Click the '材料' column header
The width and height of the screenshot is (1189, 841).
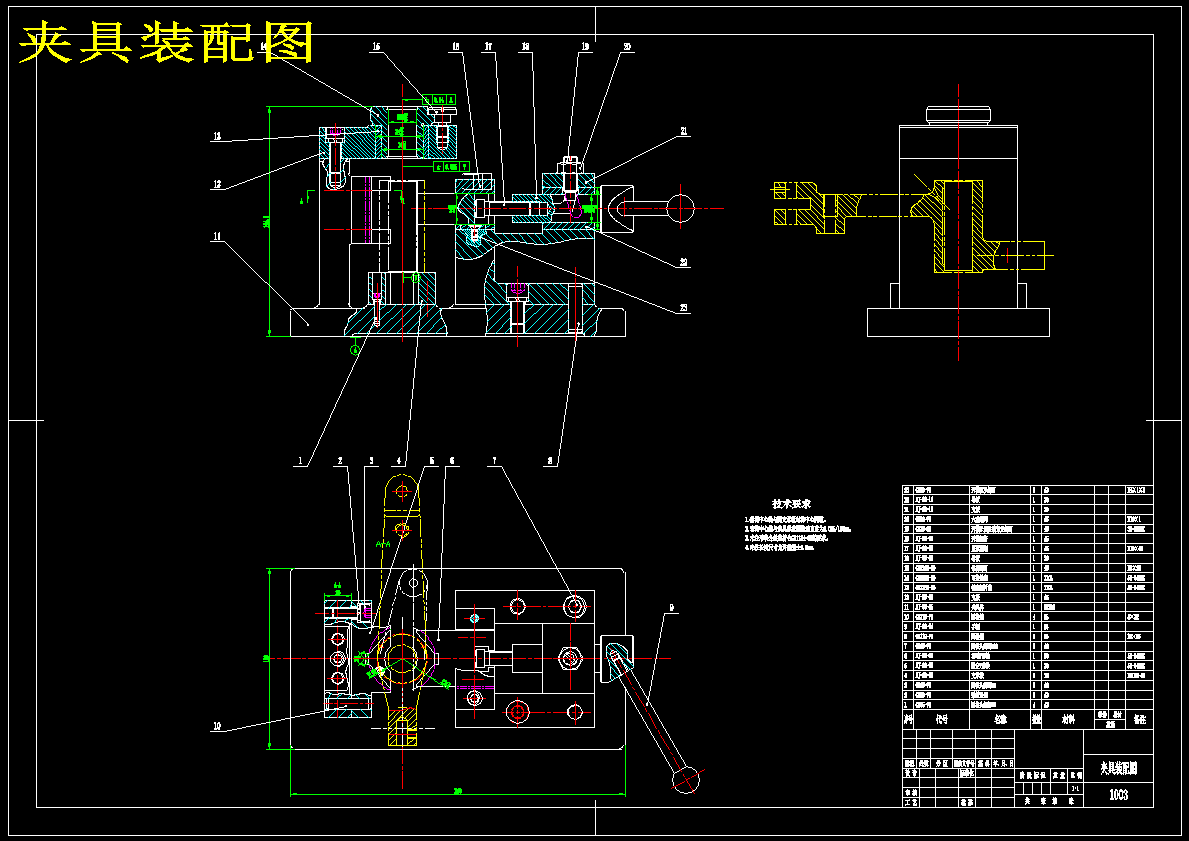click(x=1068, y=719)
